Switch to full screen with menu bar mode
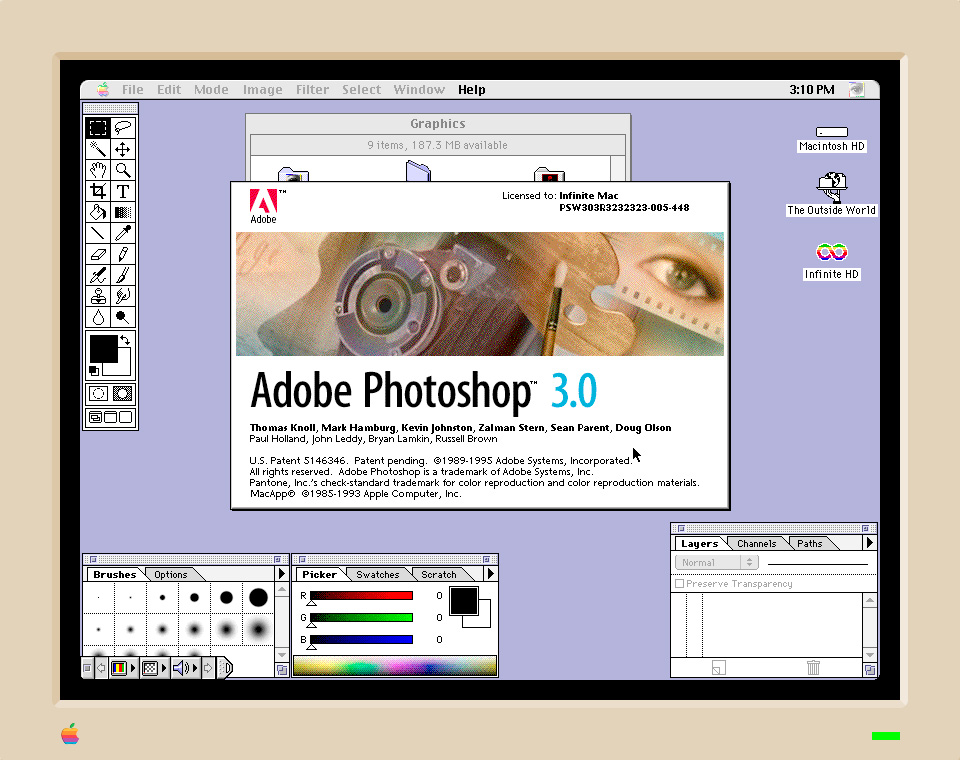 [110, 417]
